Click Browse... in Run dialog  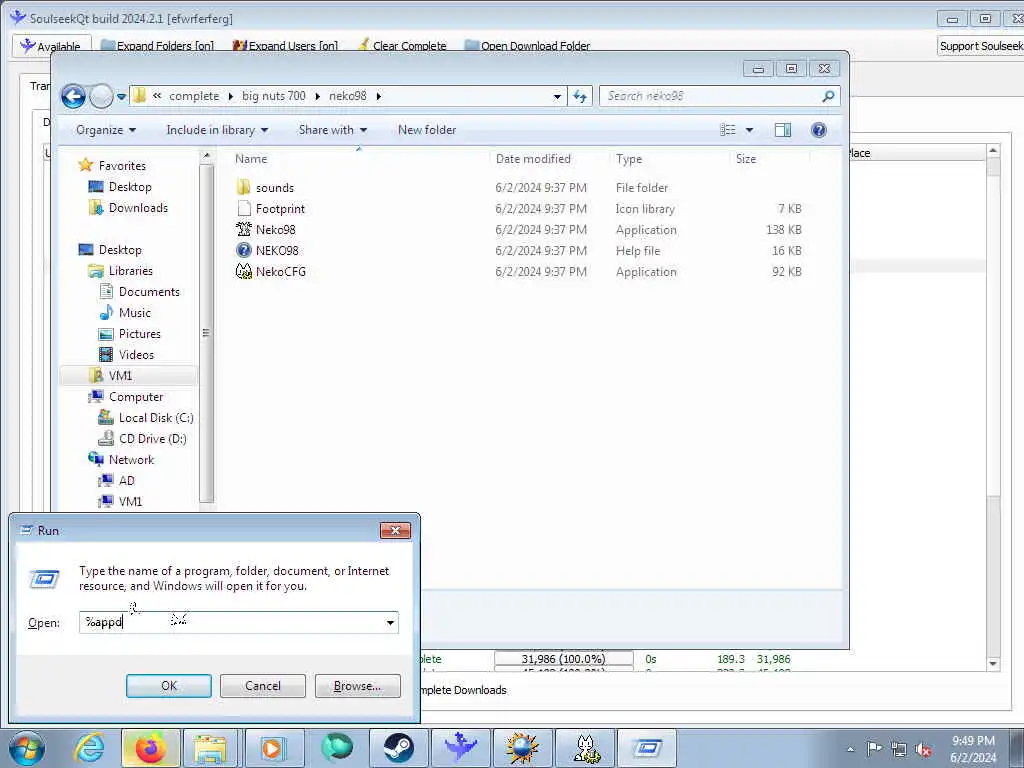[357, 686]
